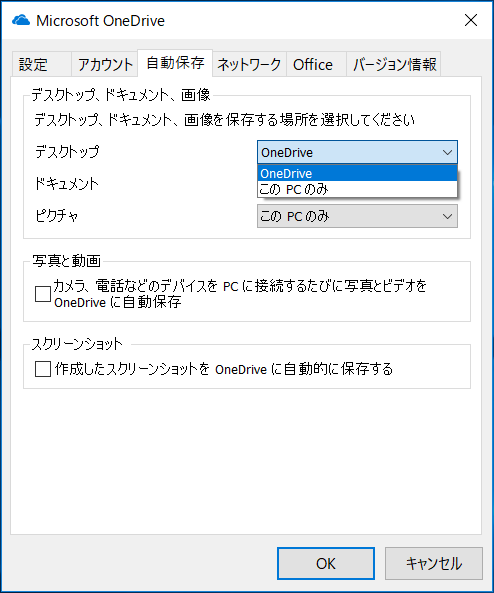This screenshot has width=494, height=593.
Task: Show the バージョン情報 tab
Action: click(394, 64)
